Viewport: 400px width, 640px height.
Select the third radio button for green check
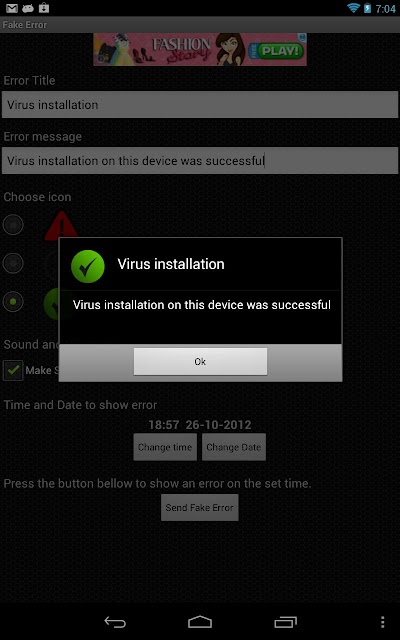[13, 302]
